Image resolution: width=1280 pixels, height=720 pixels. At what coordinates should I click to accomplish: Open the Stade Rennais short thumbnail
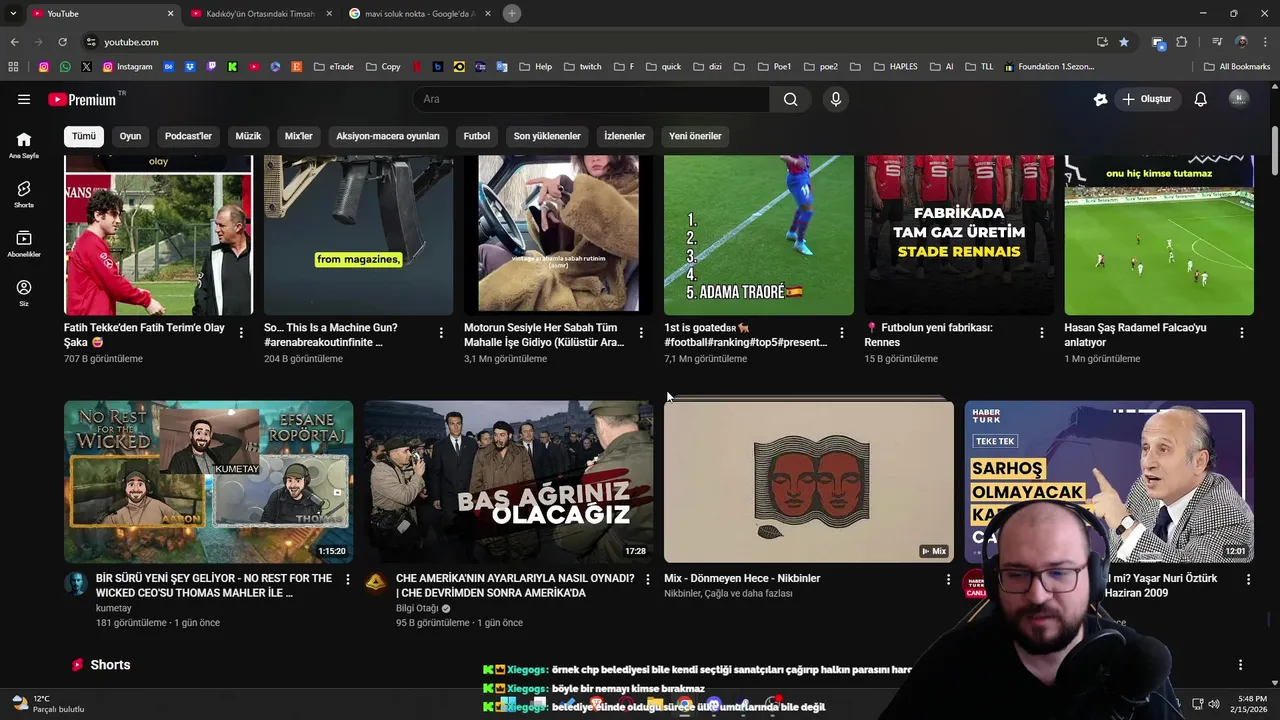959,235
